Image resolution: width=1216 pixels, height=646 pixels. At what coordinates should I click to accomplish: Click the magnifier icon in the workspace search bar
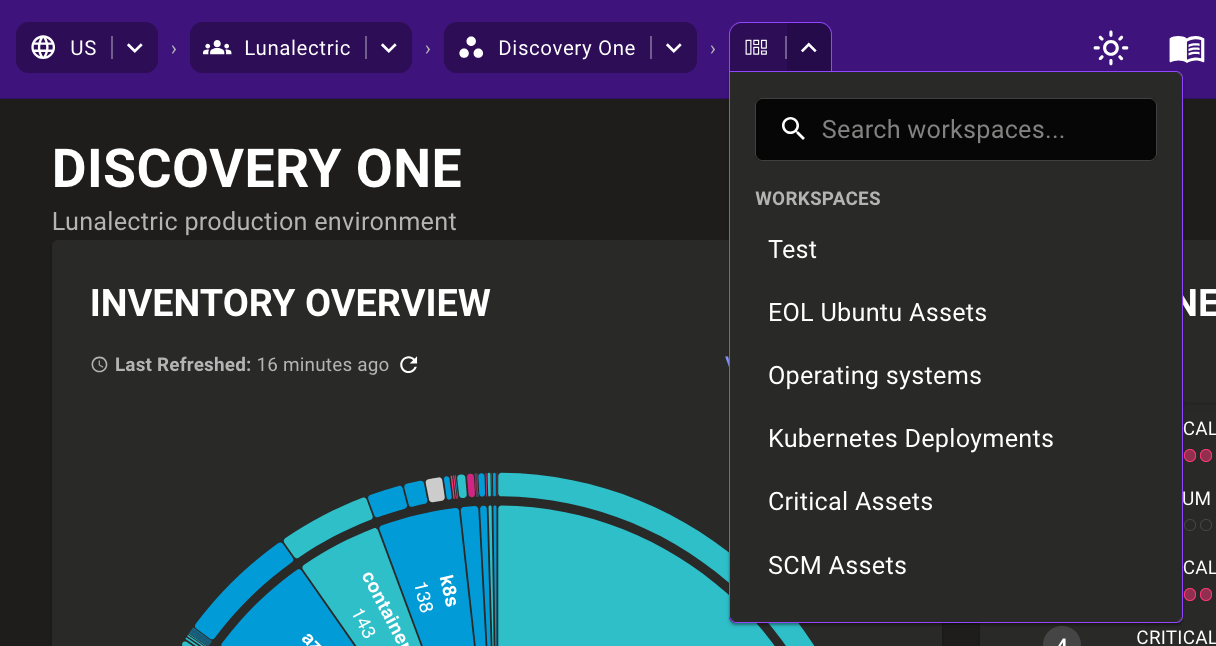tap(793, 129)
